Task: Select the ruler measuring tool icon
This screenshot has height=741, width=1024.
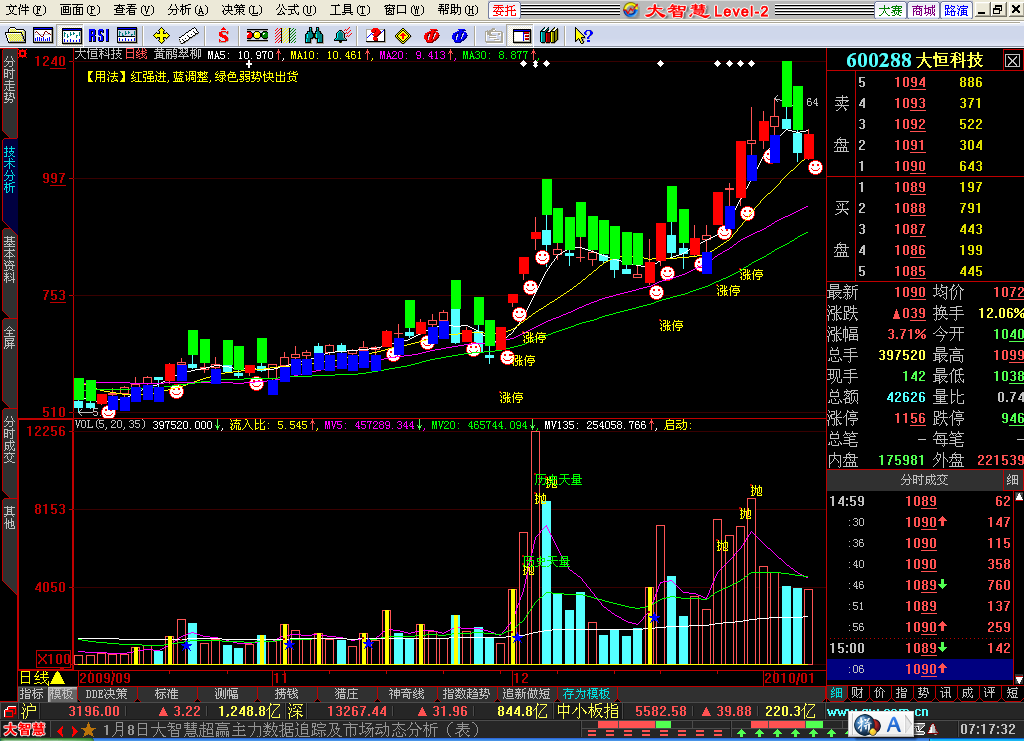Action: (186, 36)
